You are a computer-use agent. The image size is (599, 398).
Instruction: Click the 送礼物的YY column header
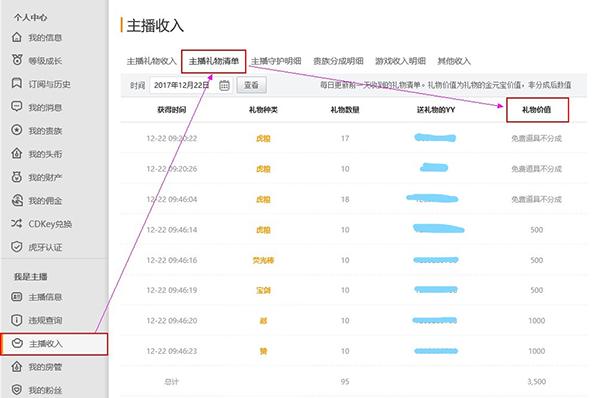point(436,110)
